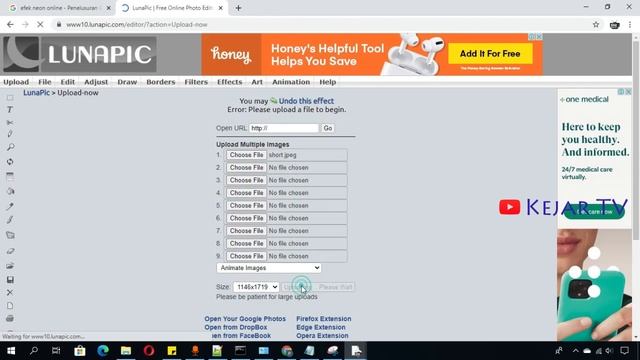Open the Effects menu
The width and height of the screenshot is (640, 360).
click(229, 82)
